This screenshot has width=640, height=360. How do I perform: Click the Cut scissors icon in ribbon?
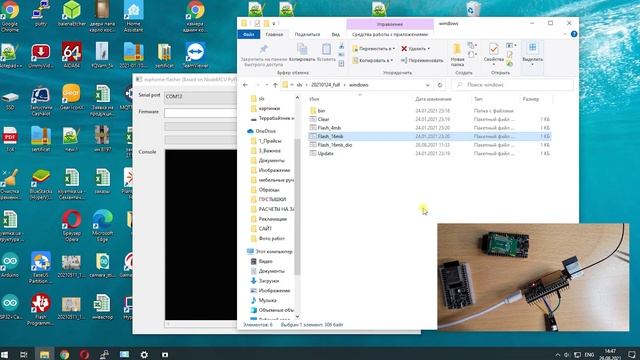(x=341, y=46)
